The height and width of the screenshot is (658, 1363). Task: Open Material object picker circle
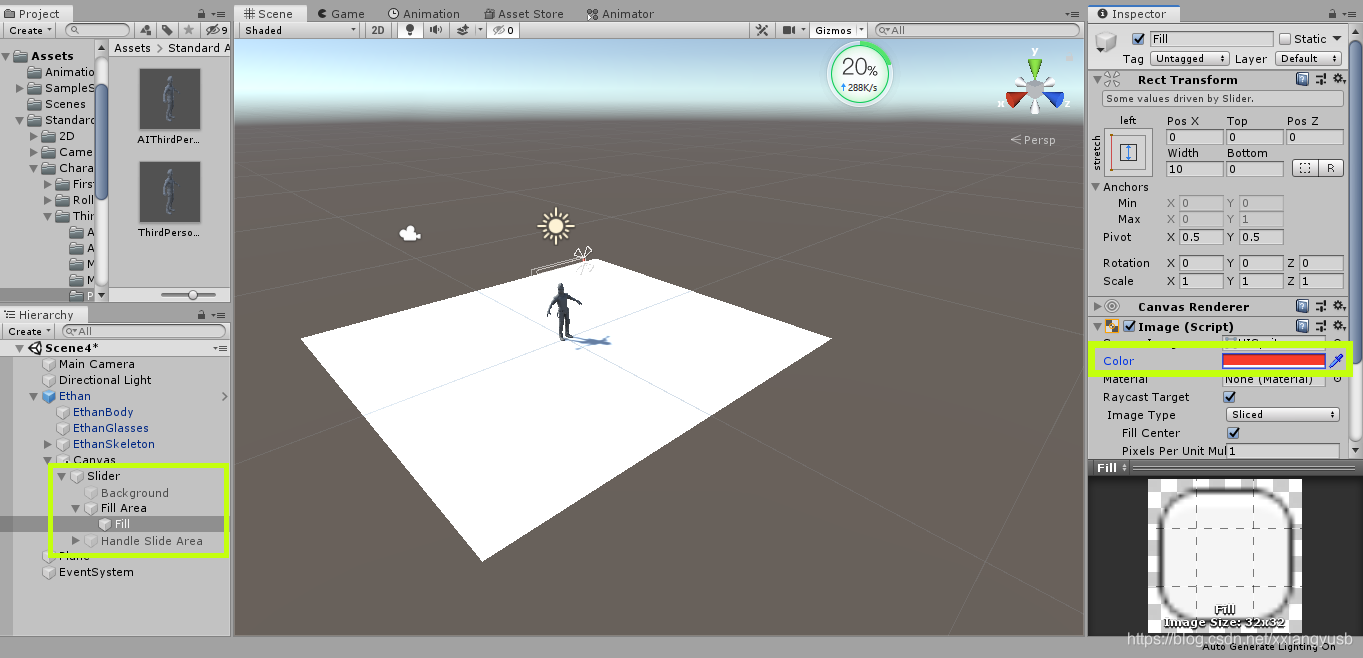(1338, 380)
